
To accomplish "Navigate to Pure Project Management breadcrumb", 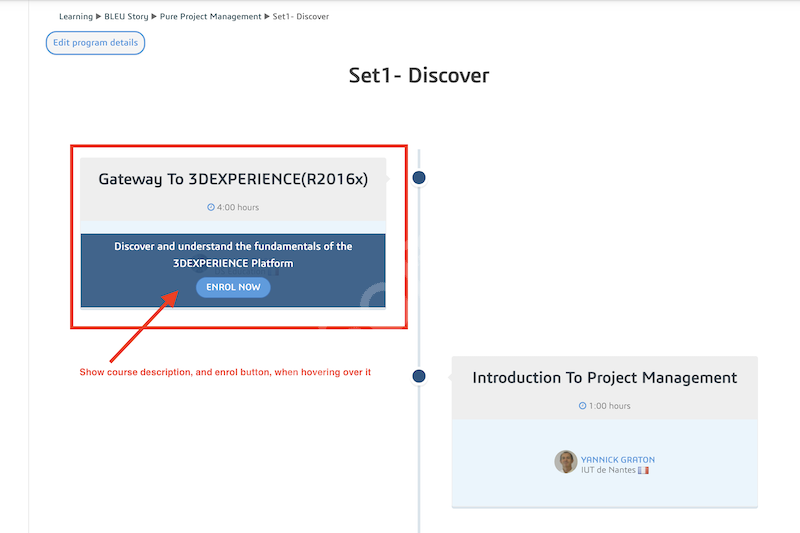I will (210, 16).
